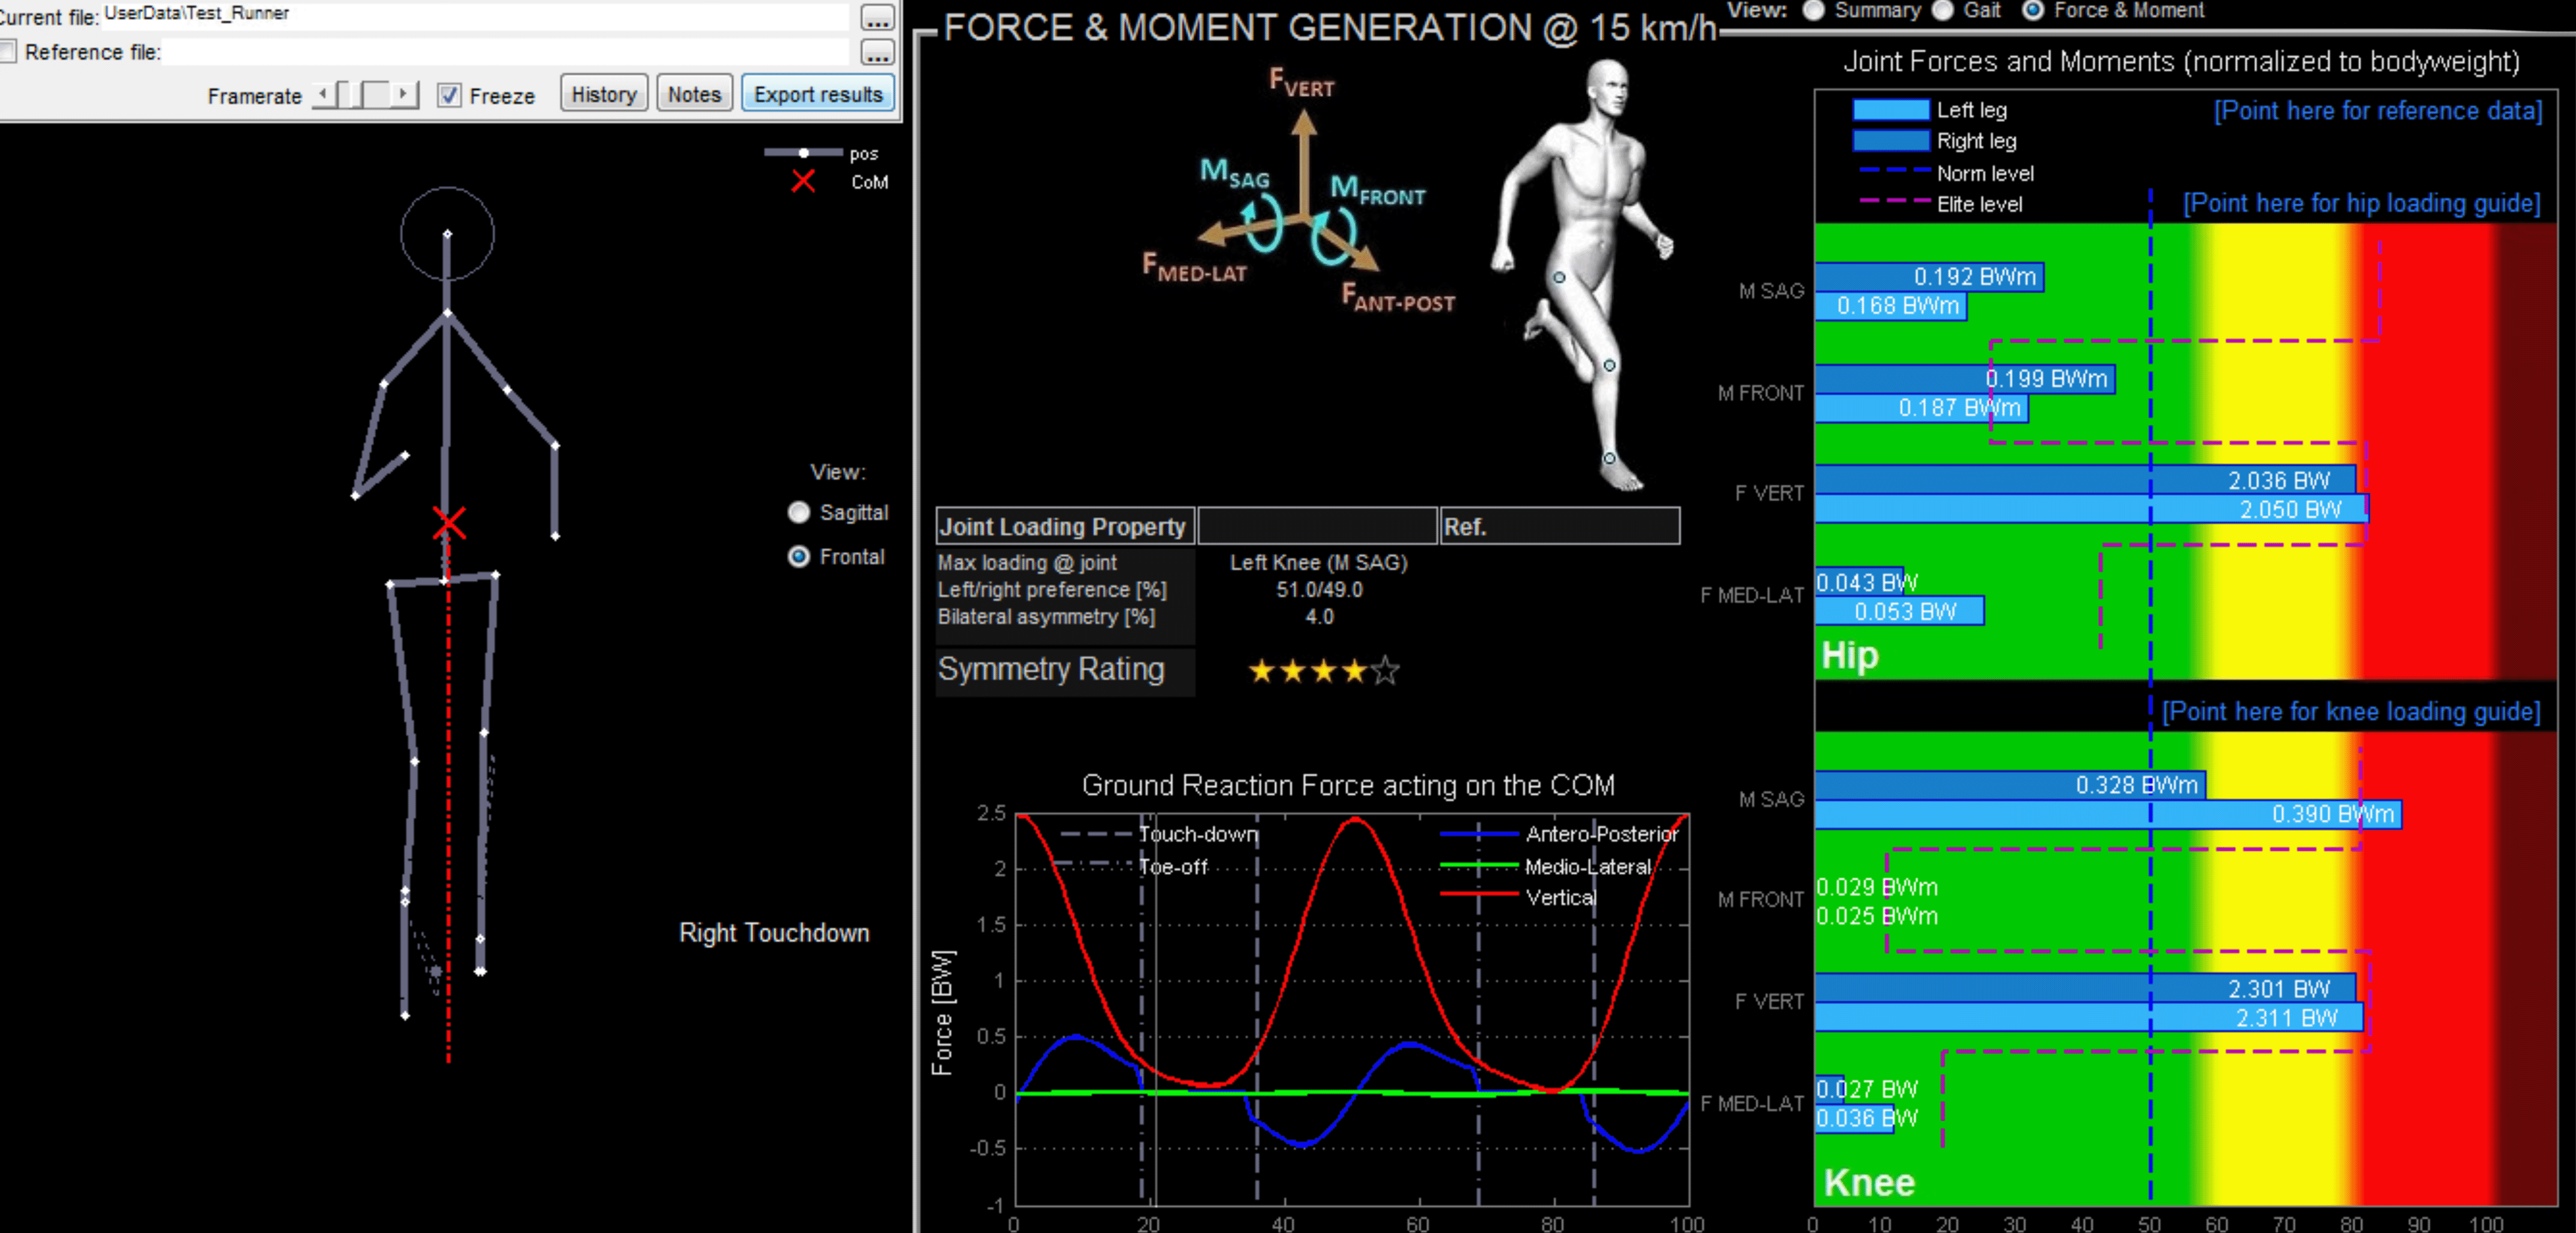This screenshot has width=2576, height=1233.
Task: Click the Knee M SAG 0.328 BWm bar
Action: tap(2010, 785)
